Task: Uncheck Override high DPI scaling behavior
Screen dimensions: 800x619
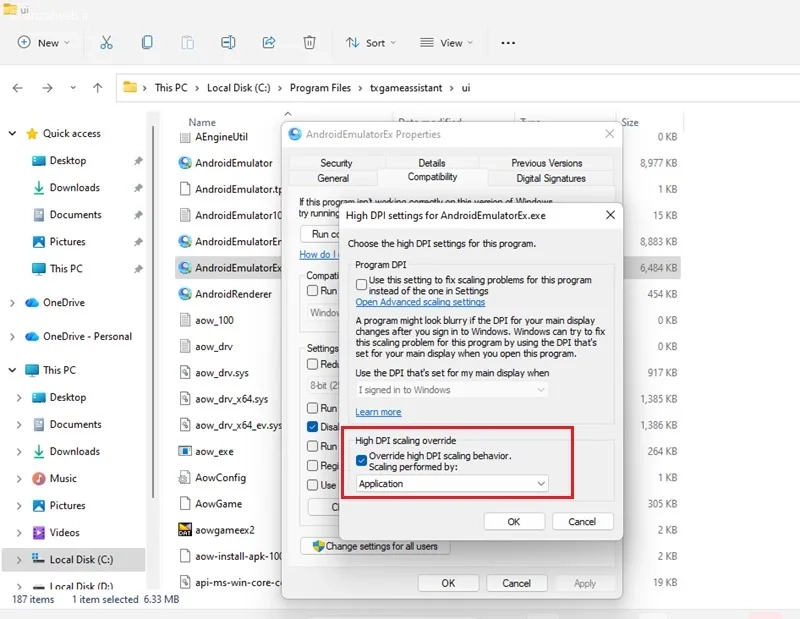Action: [362, 460]
